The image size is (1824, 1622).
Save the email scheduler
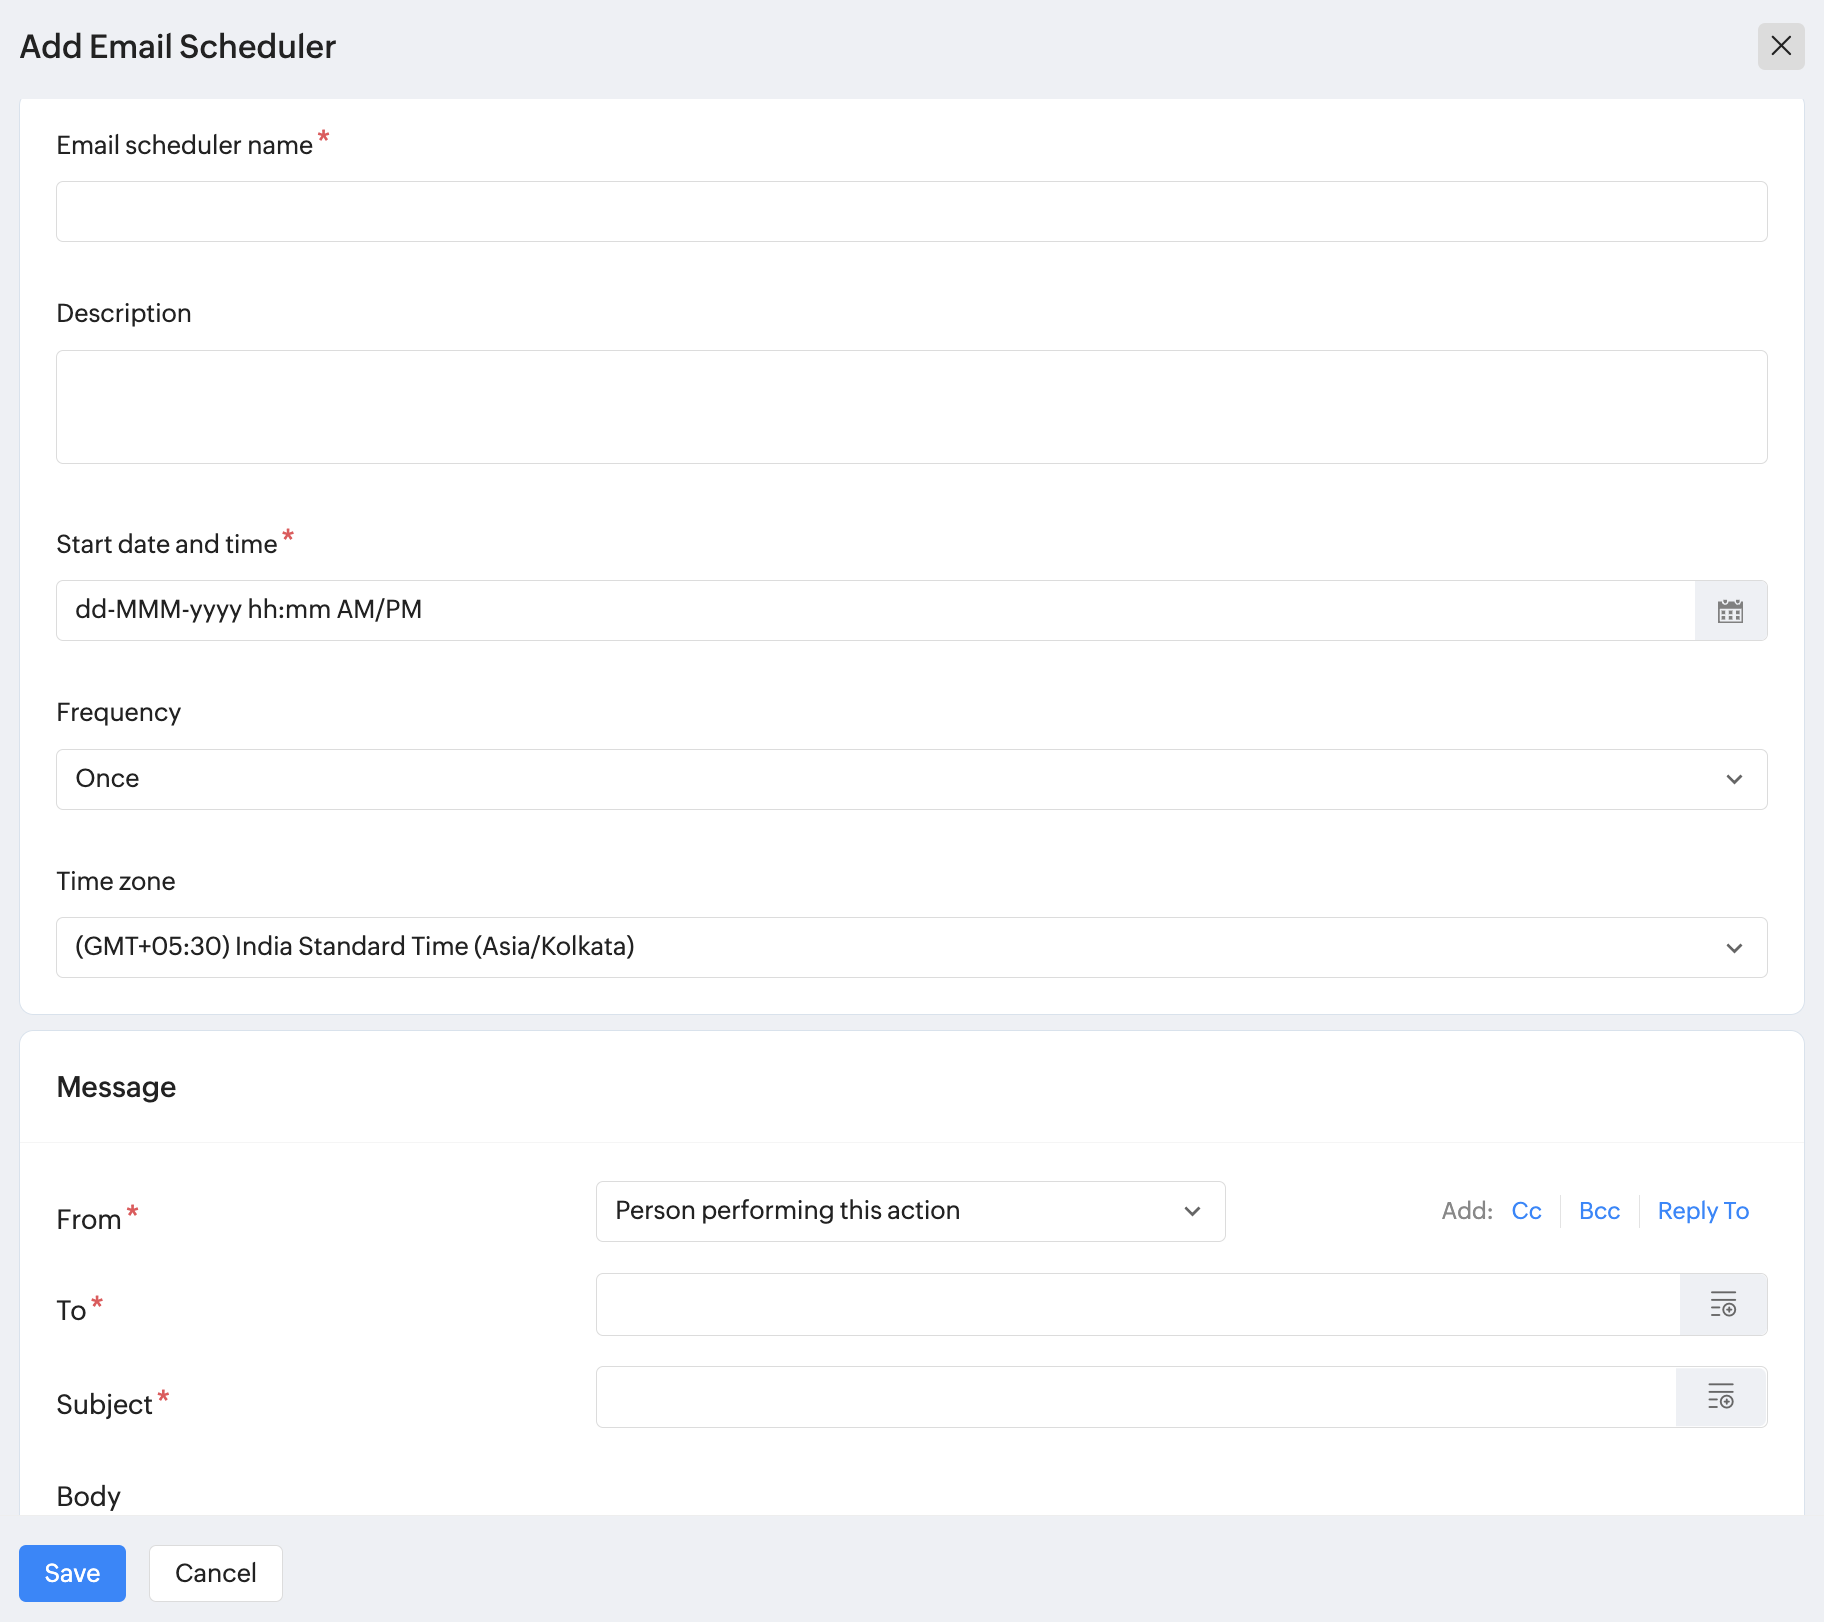click(72, 1573)
